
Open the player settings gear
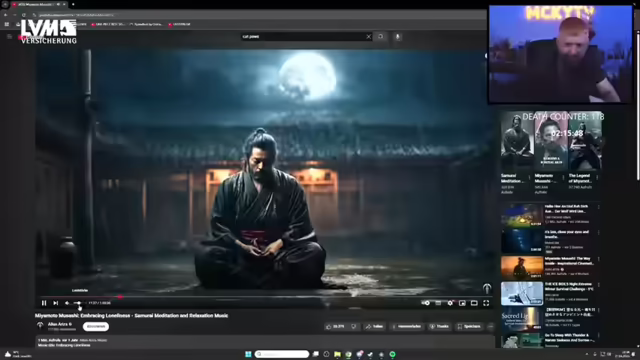[450, 303]
